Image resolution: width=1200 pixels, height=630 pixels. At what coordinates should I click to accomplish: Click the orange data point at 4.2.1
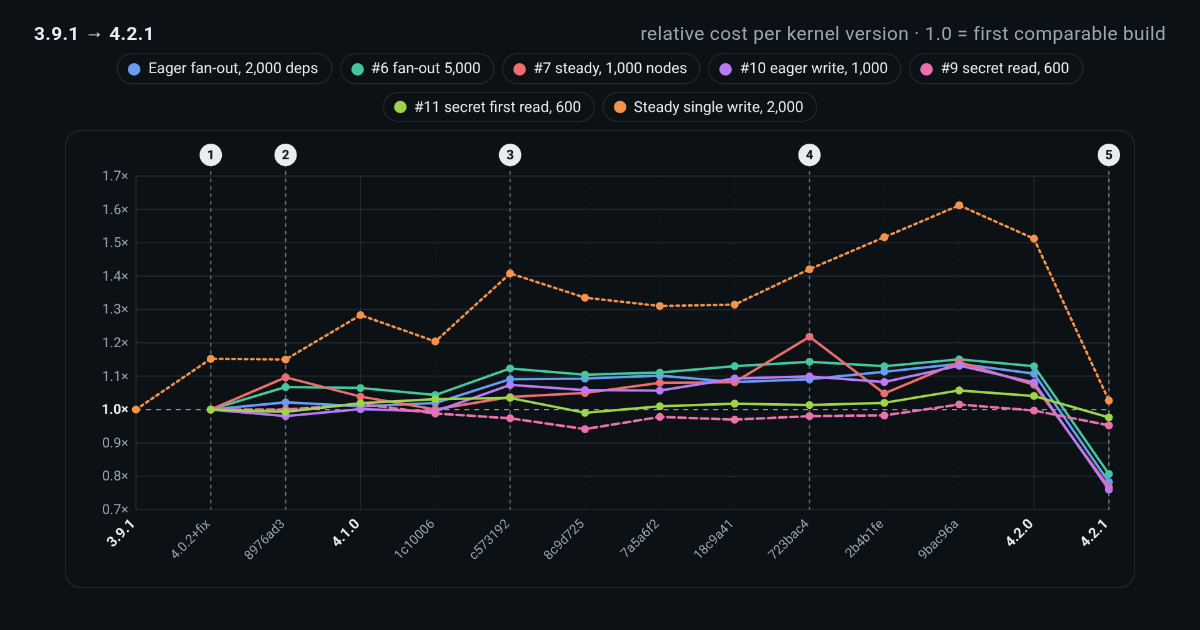1108,400
